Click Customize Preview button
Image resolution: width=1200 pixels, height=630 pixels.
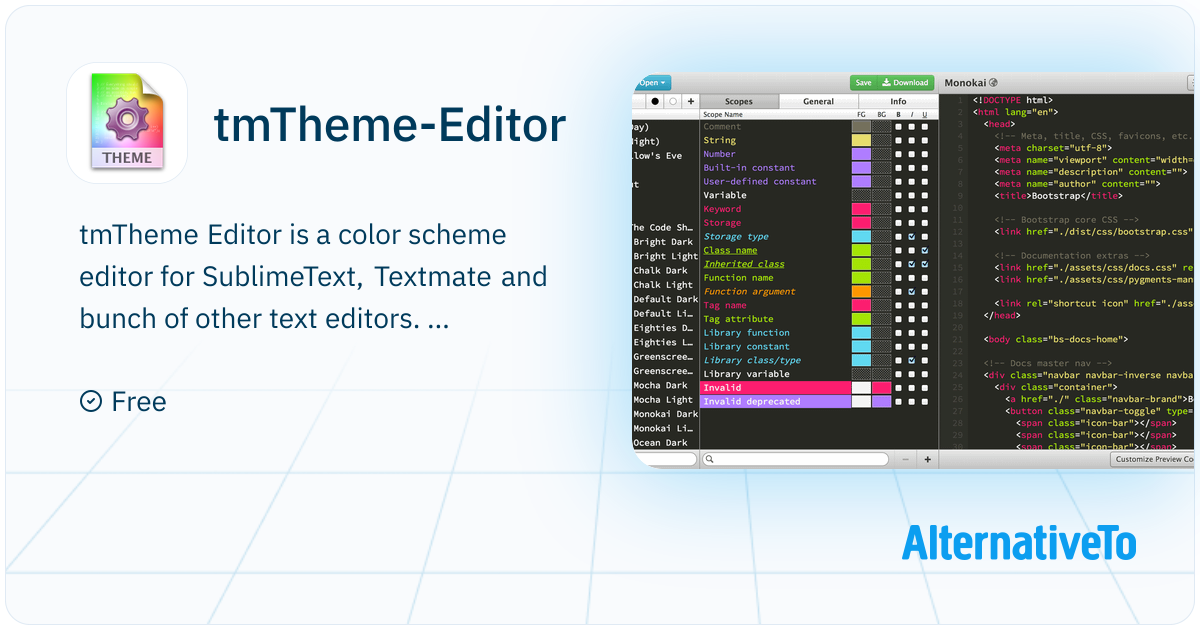coord(1152,459)
